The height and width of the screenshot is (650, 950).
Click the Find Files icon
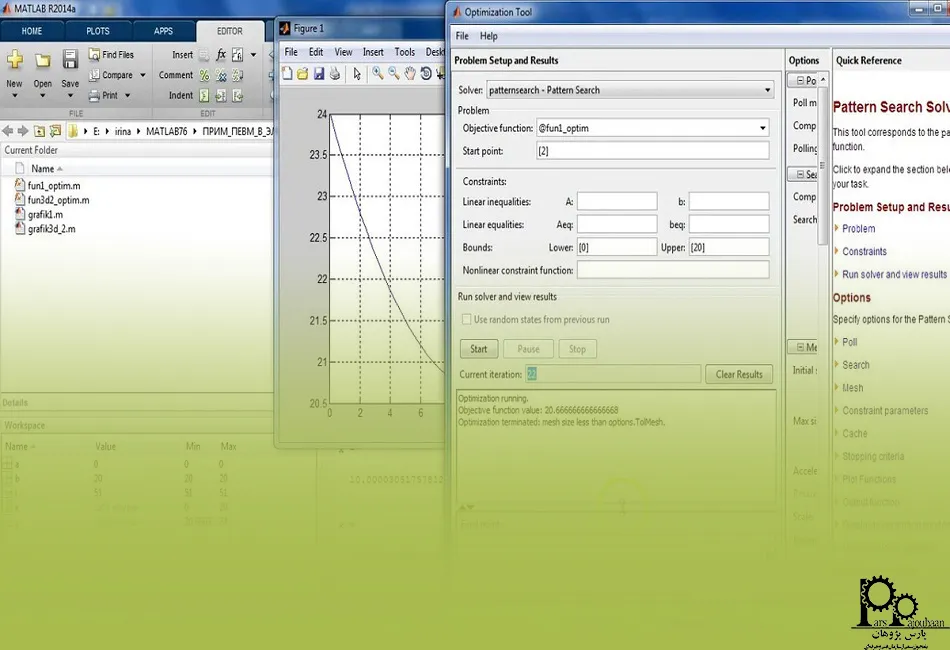[x=94, y=55]
